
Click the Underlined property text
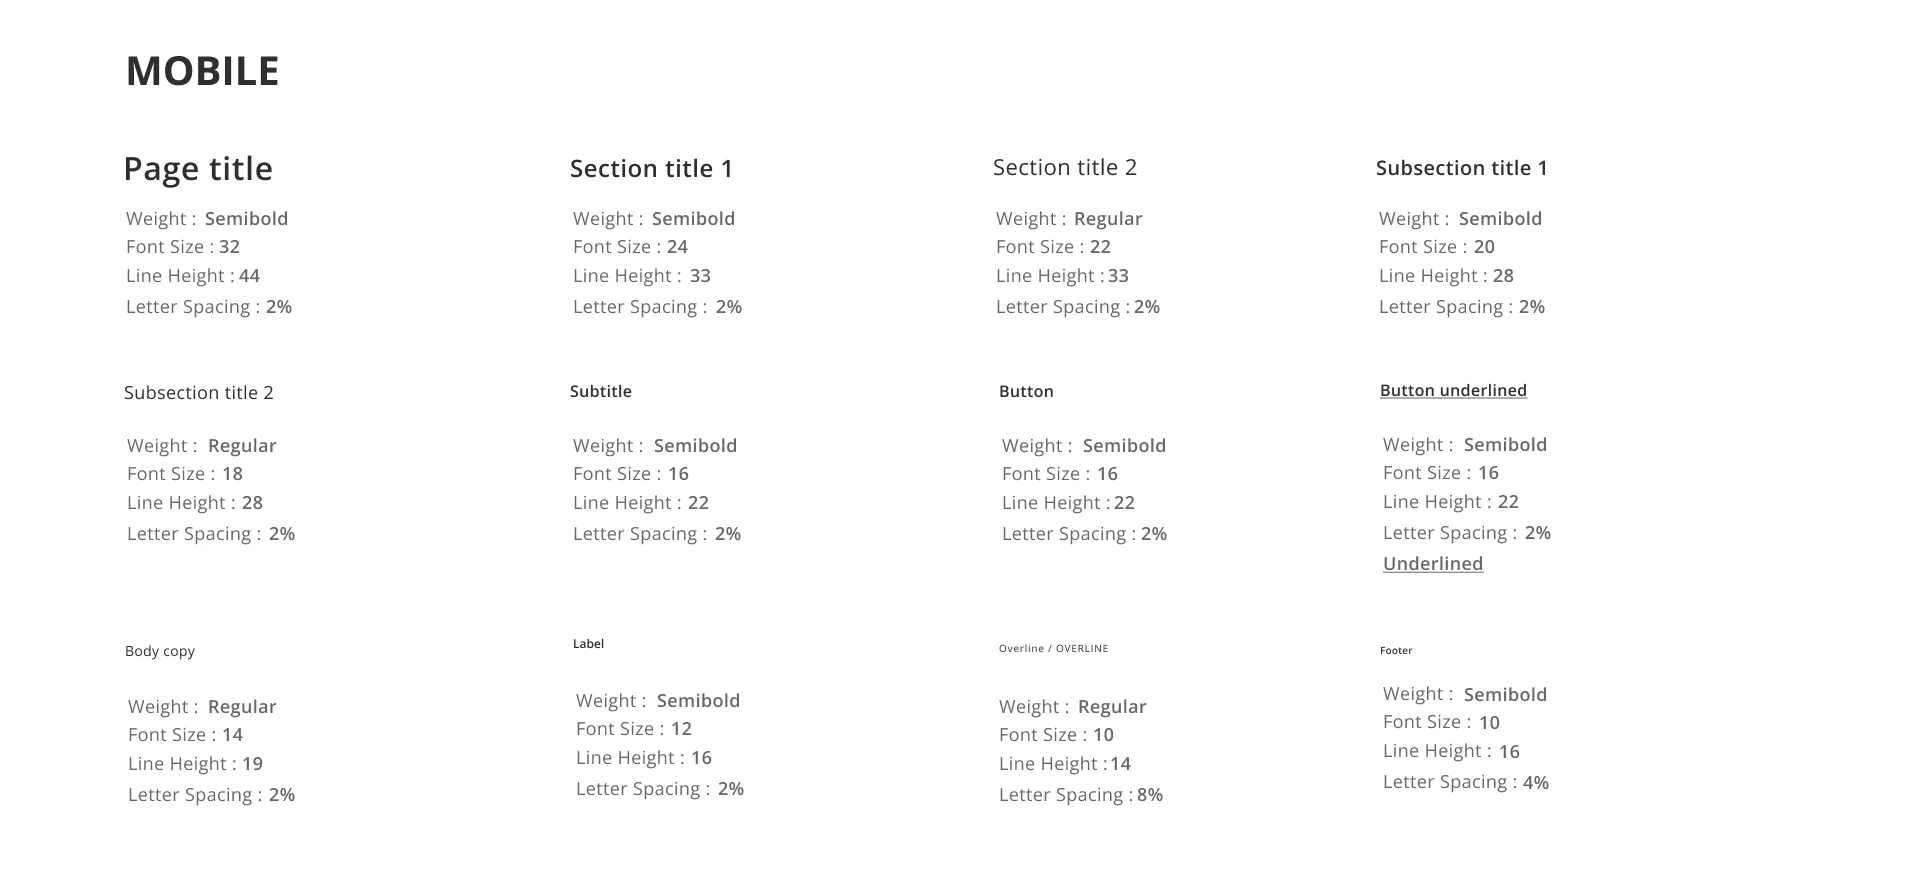pyautogui.click(x=1433, y=564)
